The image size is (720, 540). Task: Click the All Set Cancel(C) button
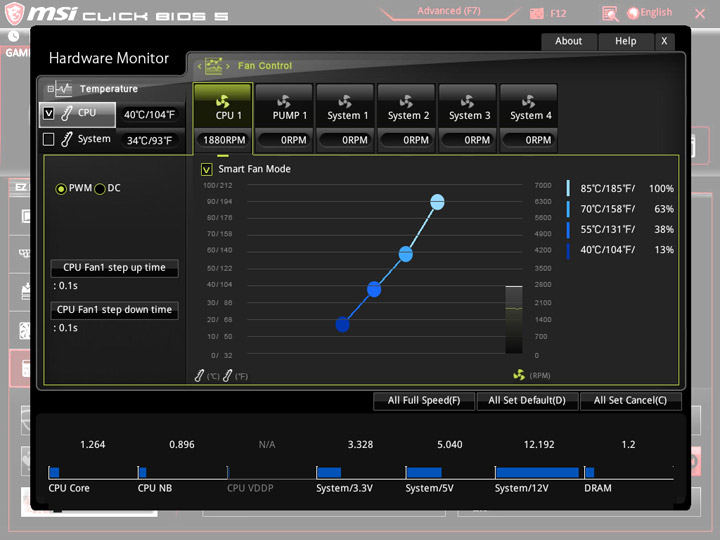coord(630,400)
